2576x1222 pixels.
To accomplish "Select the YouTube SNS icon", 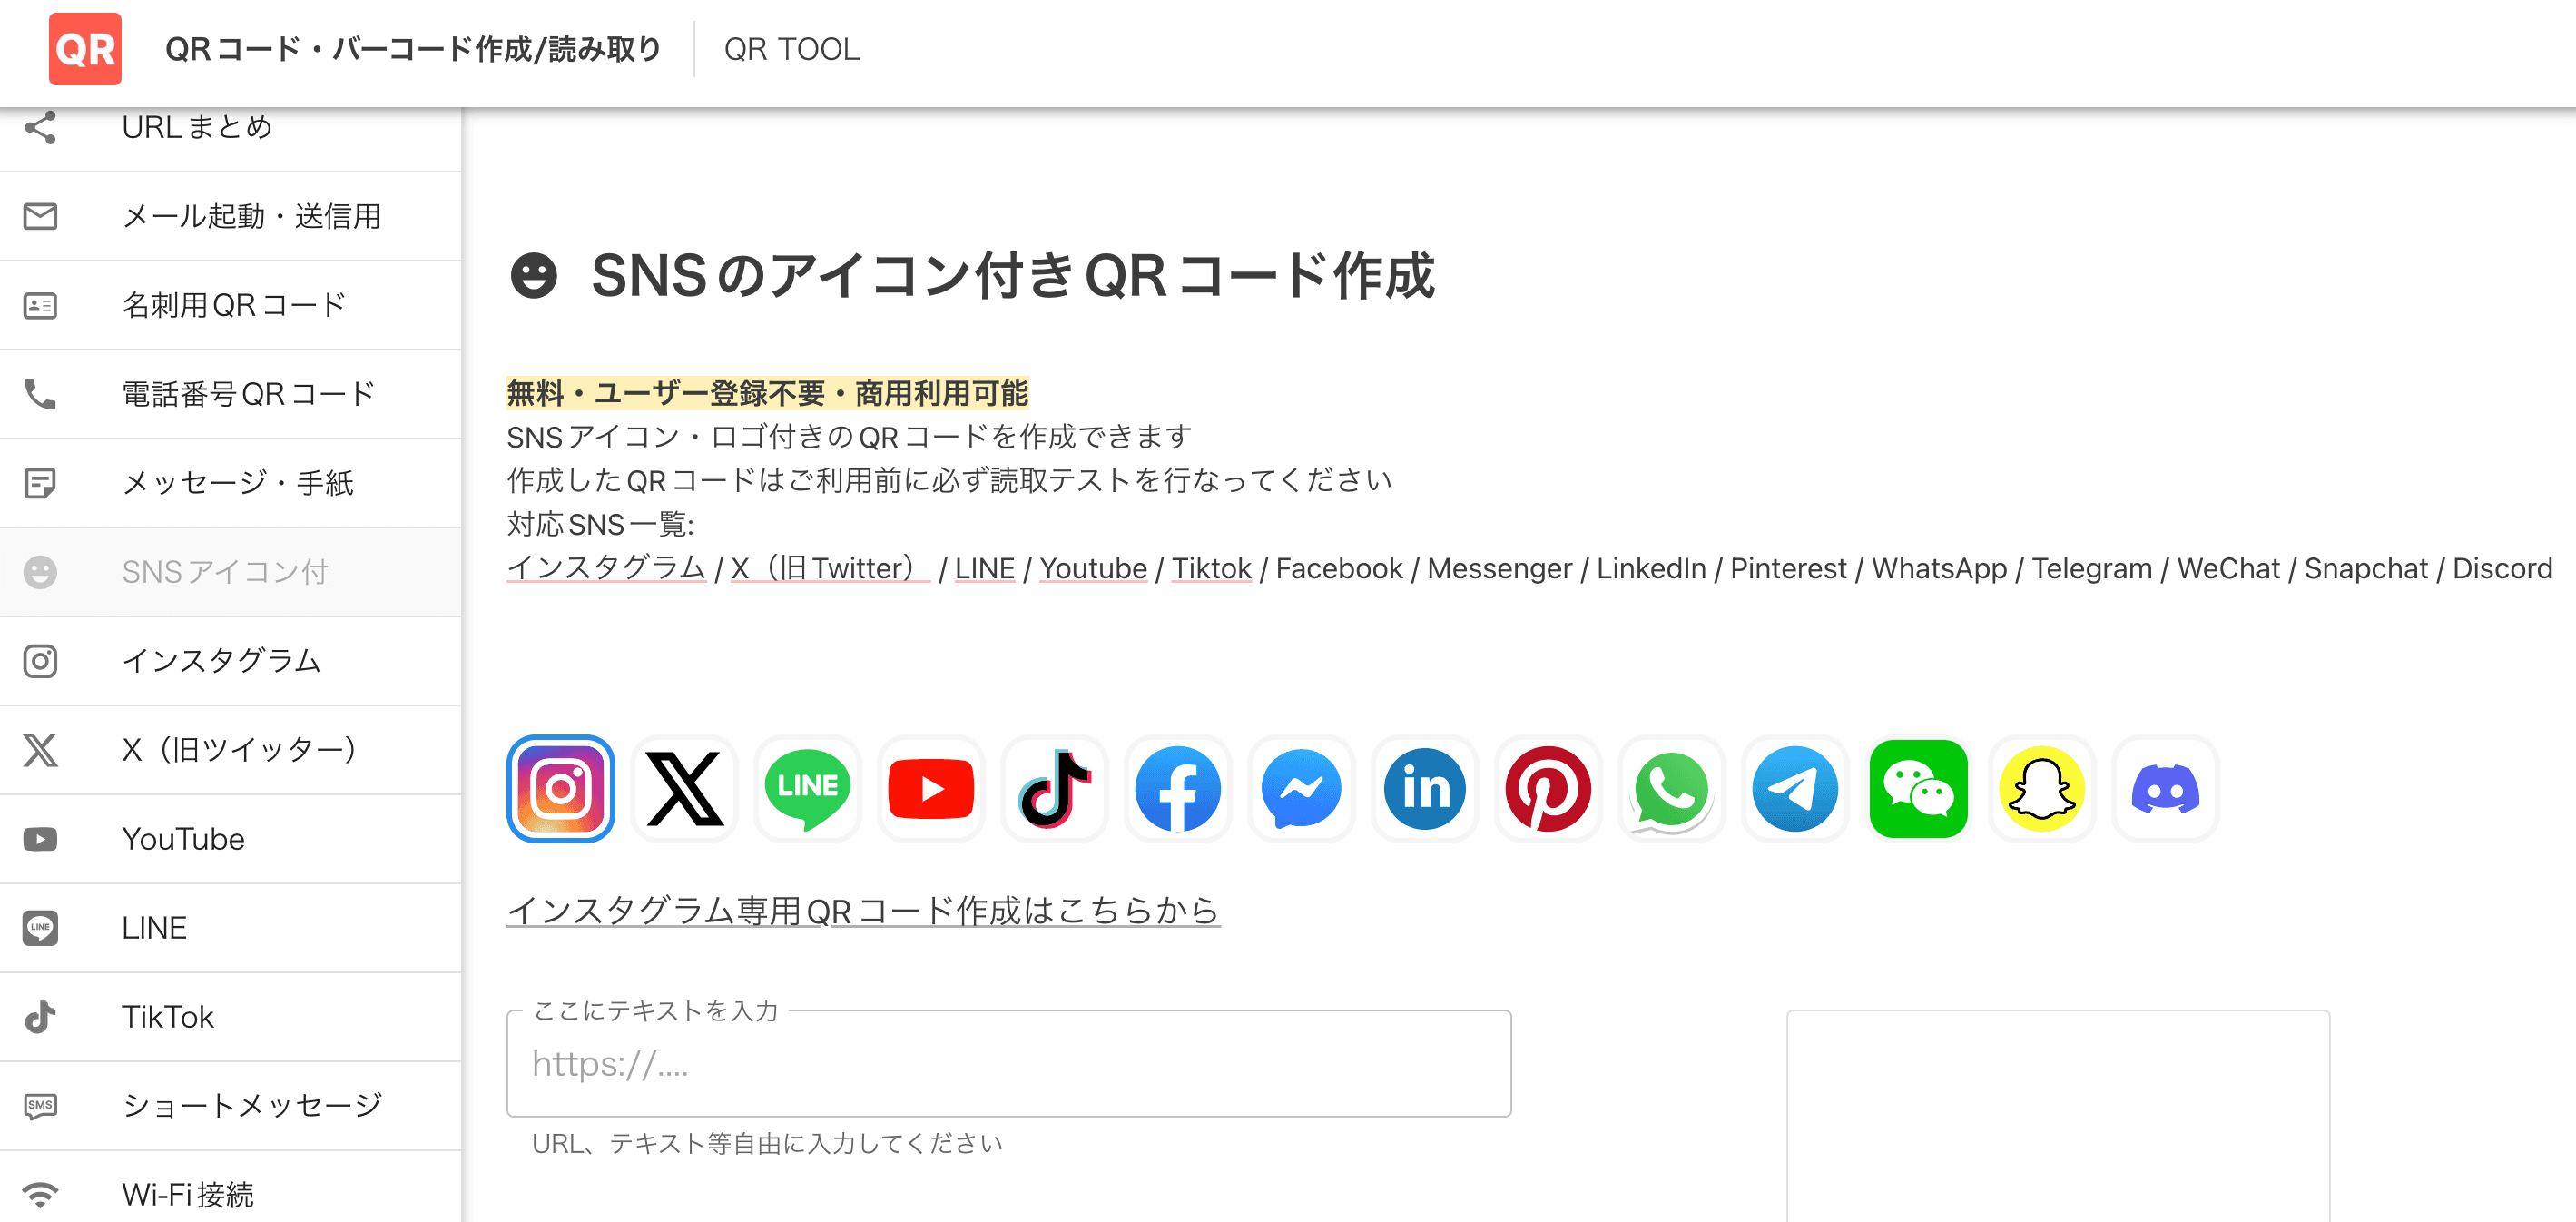I will pyautogui.click(x=929, y=788).
